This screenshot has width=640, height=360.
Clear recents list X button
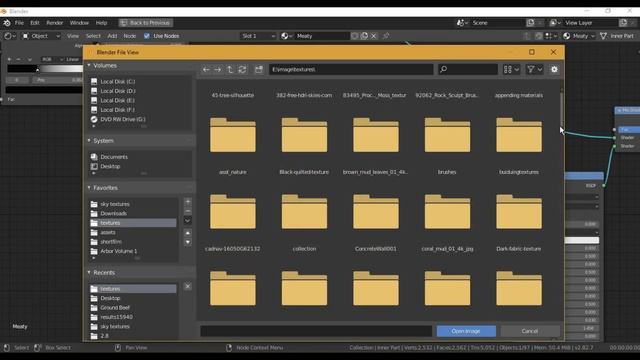(x=188, y=287)
